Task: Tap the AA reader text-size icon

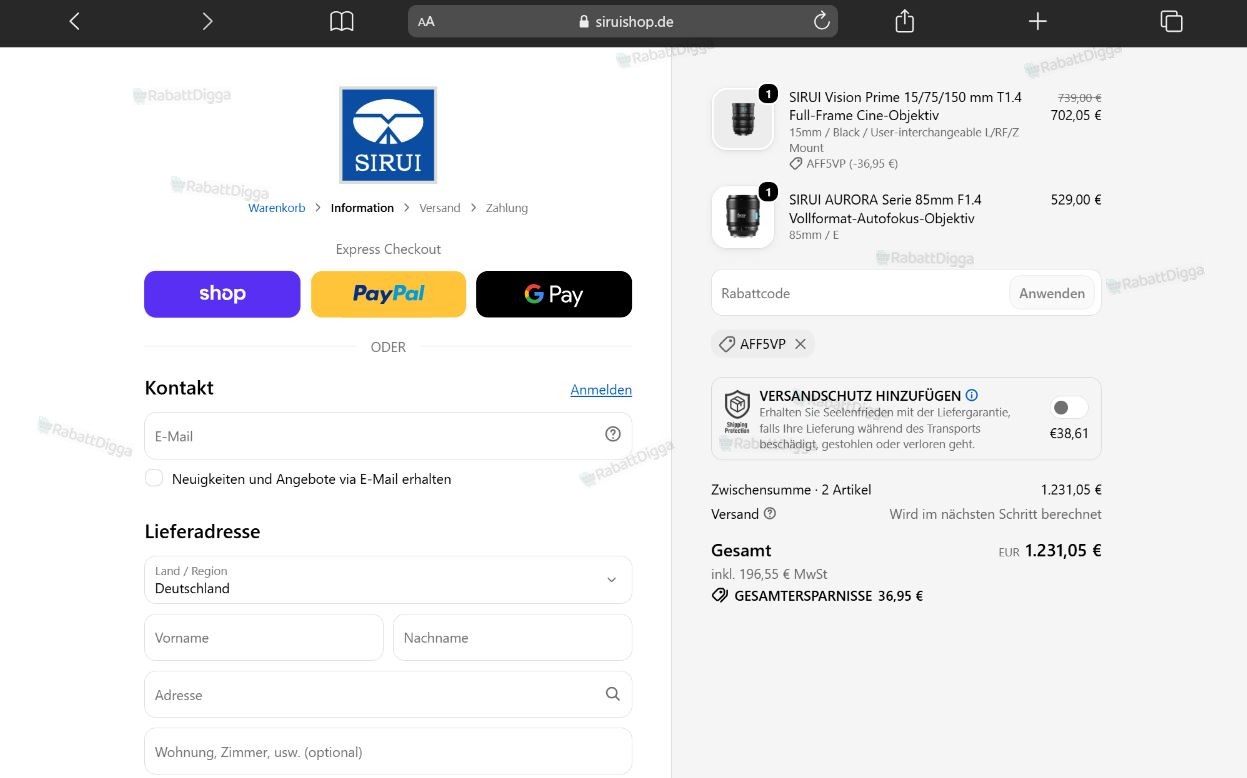Action: (426, 21)
